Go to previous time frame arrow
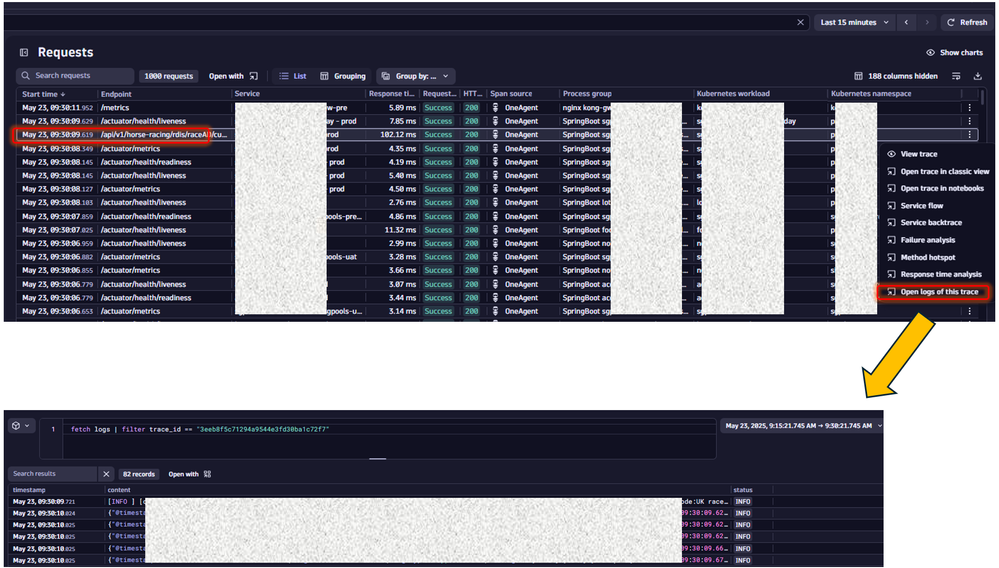The height and width of the screenshot is (568, 999). (906, 22)
